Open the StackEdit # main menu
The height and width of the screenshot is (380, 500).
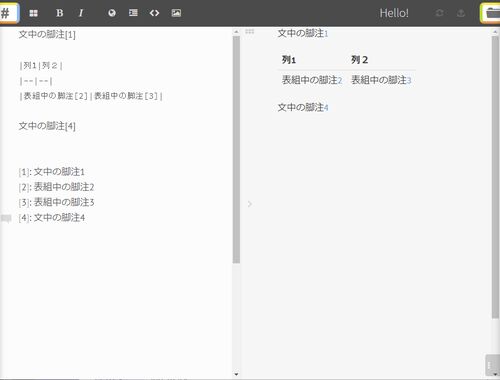(9, 13)
